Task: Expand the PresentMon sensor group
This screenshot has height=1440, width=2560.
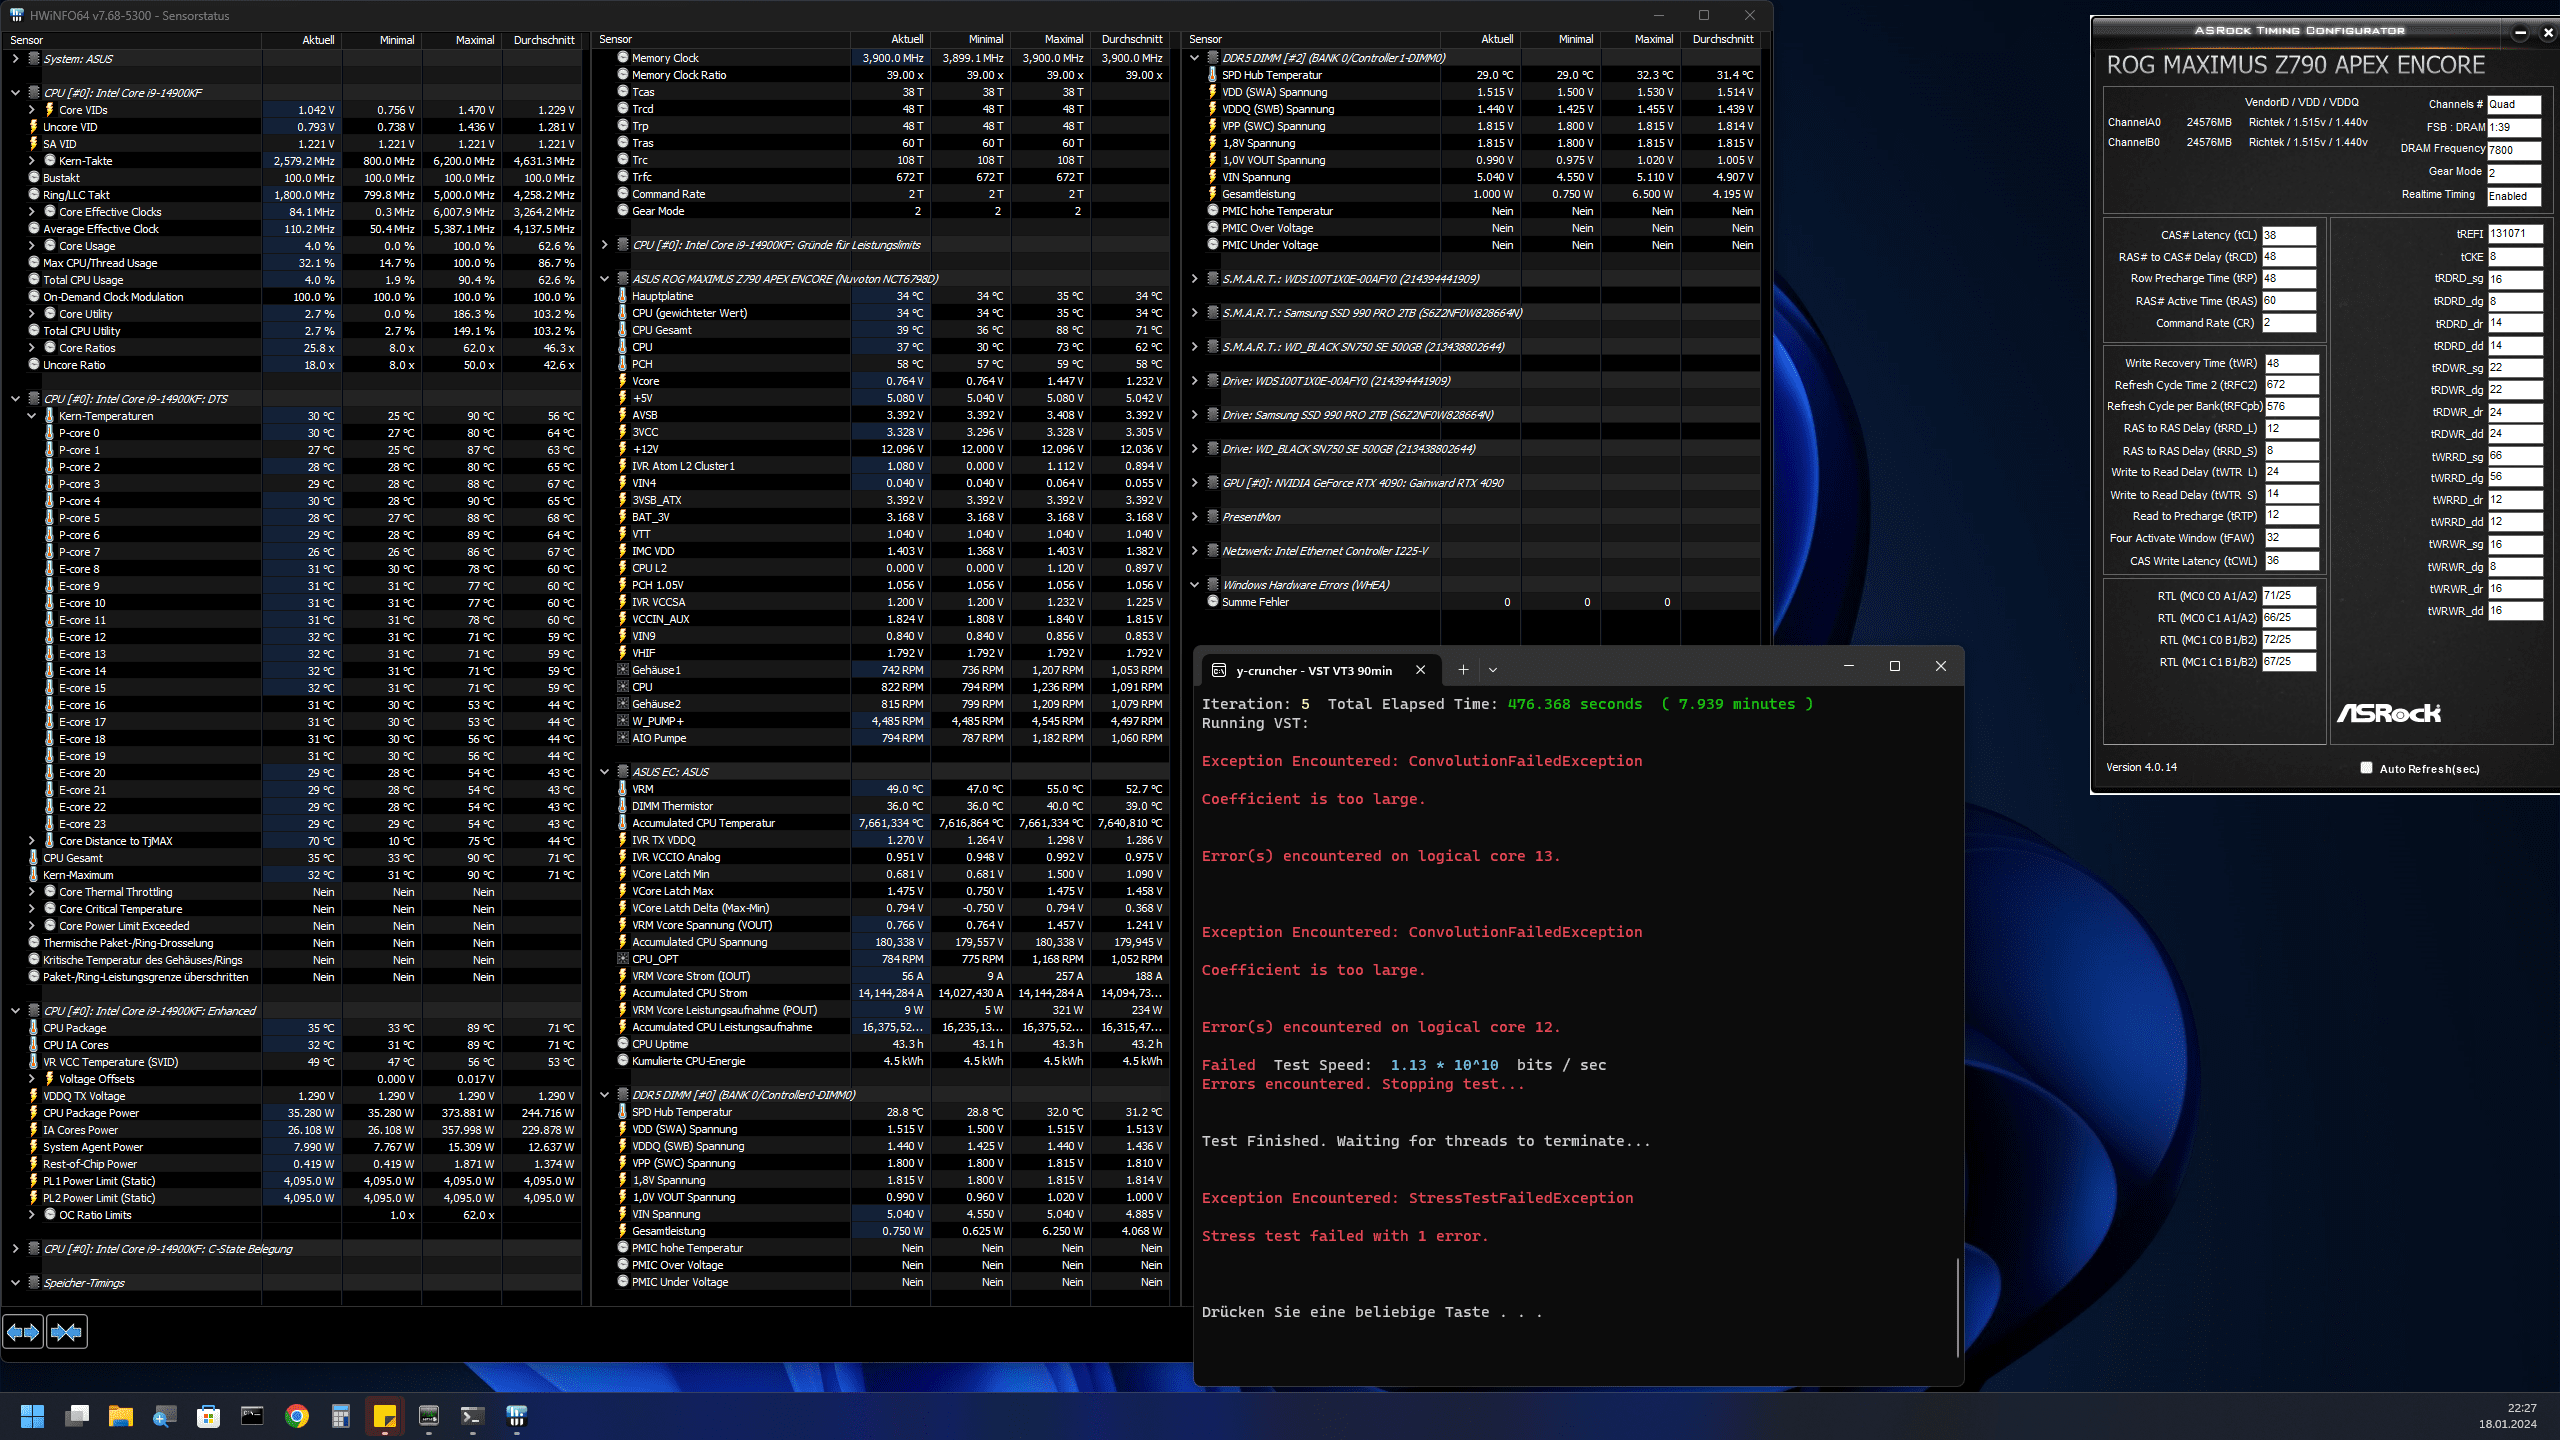Action: coord(1195,517)
